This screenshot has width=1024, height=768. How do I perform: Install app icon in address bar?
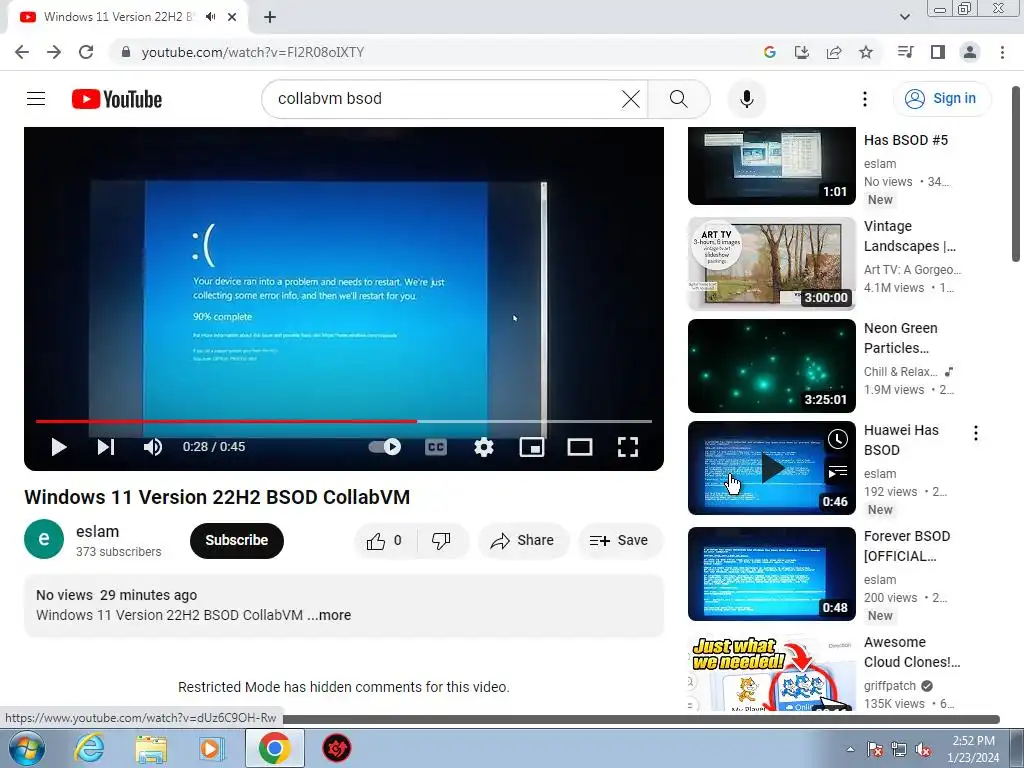pos(801,52)
